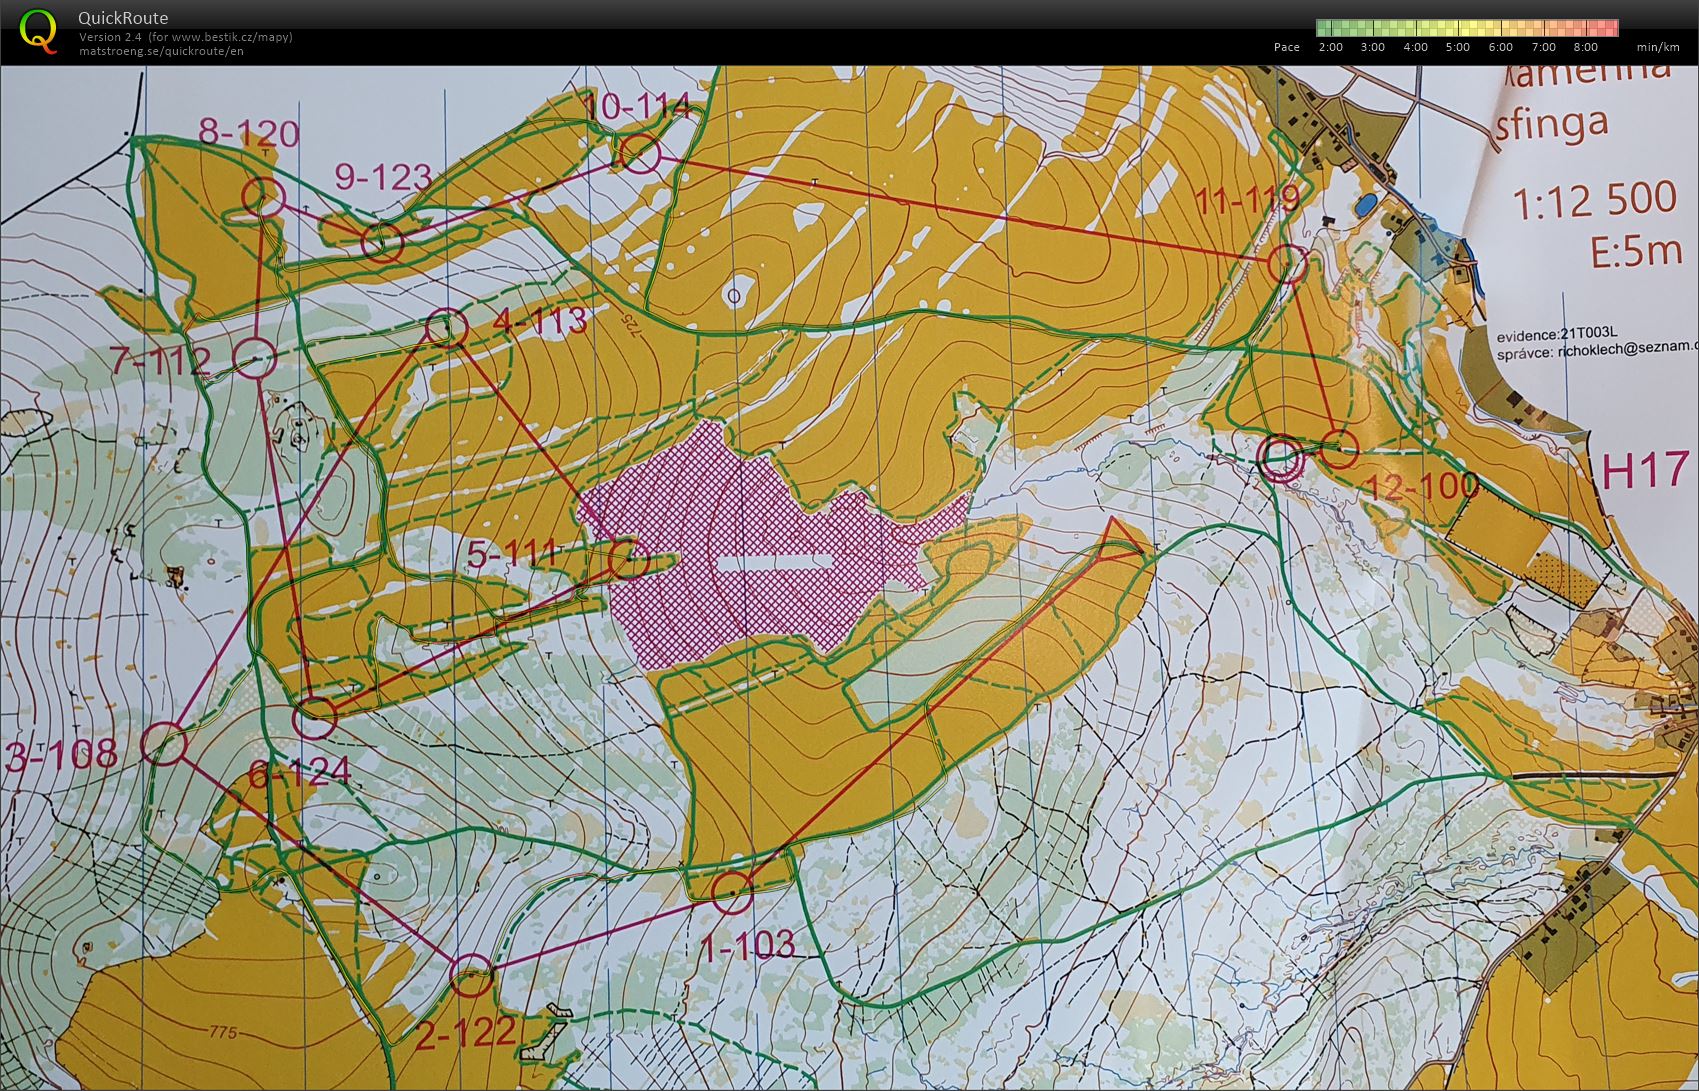Select control circle 2-122
This screenshot has height=1091, width=1699.
471,975
